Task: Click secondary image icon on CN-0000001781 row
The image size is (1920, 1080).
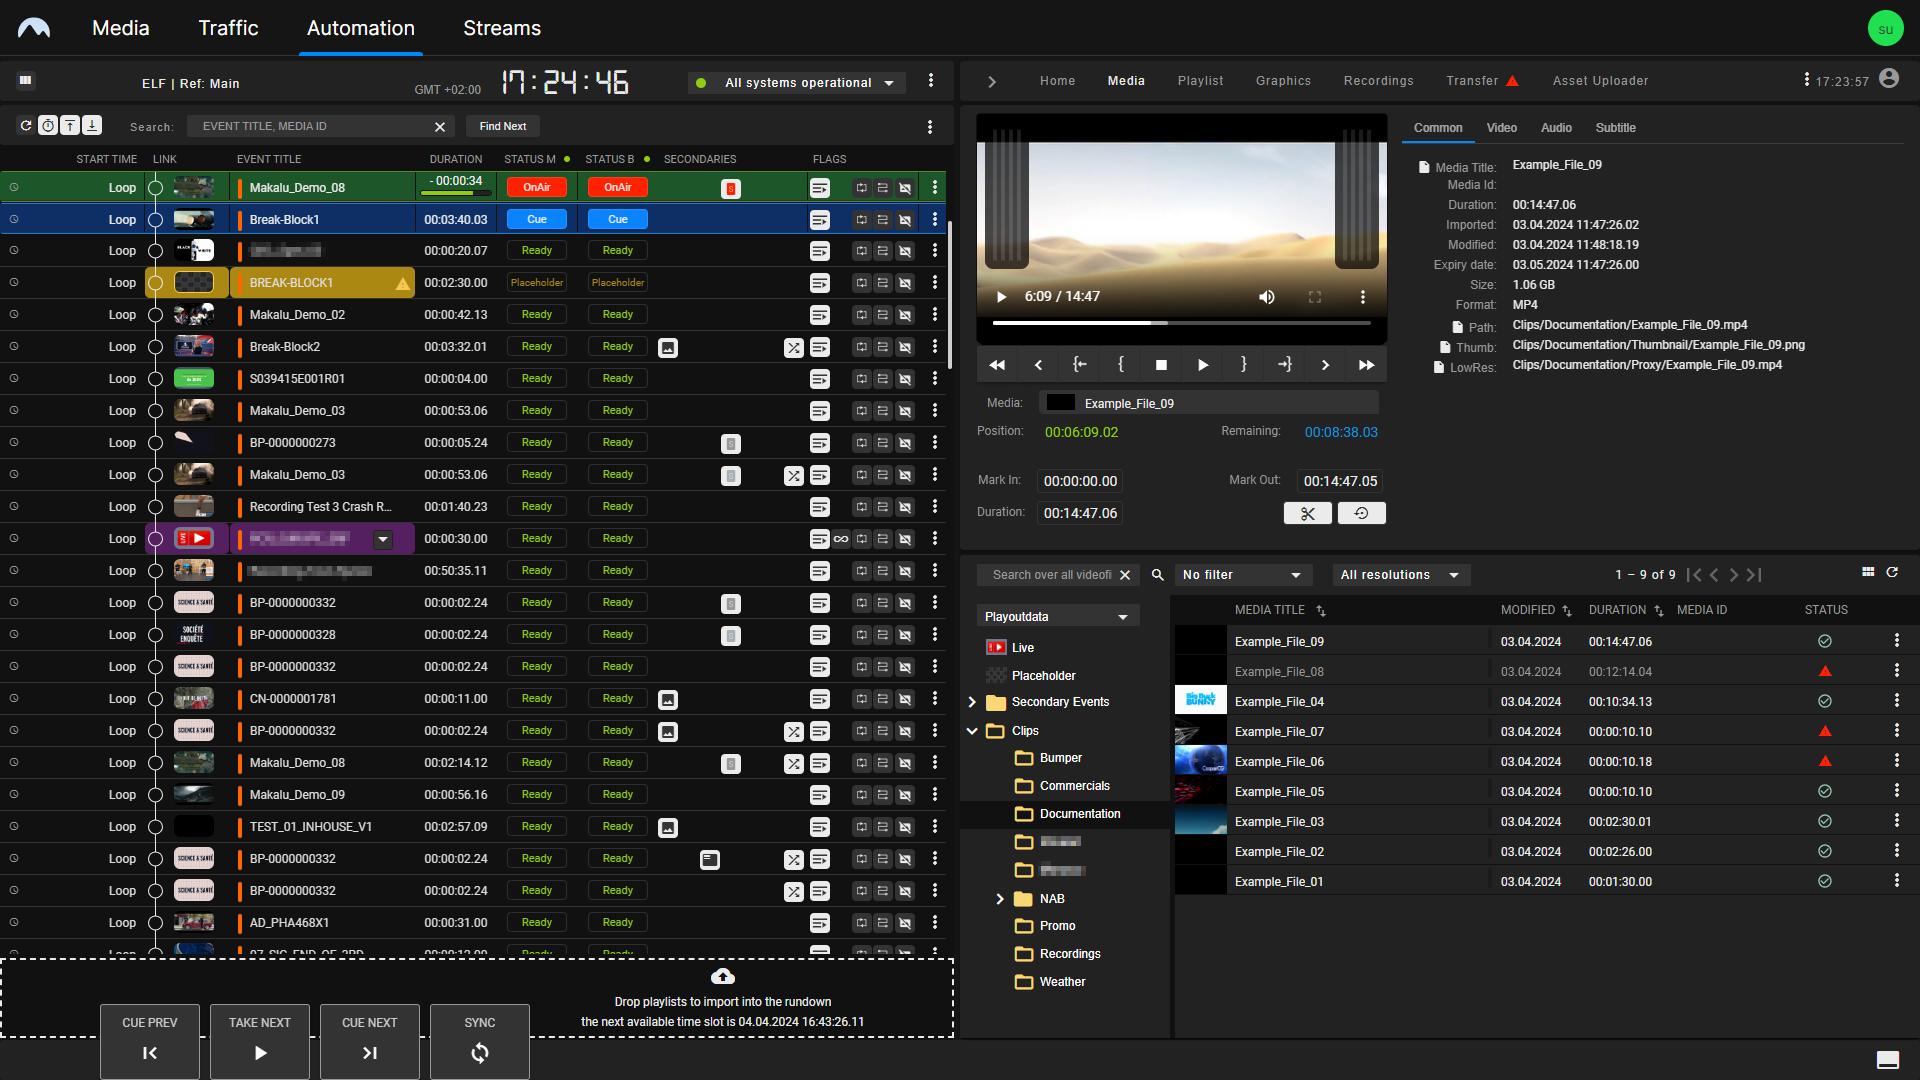Action: click(x=668, y=700)
